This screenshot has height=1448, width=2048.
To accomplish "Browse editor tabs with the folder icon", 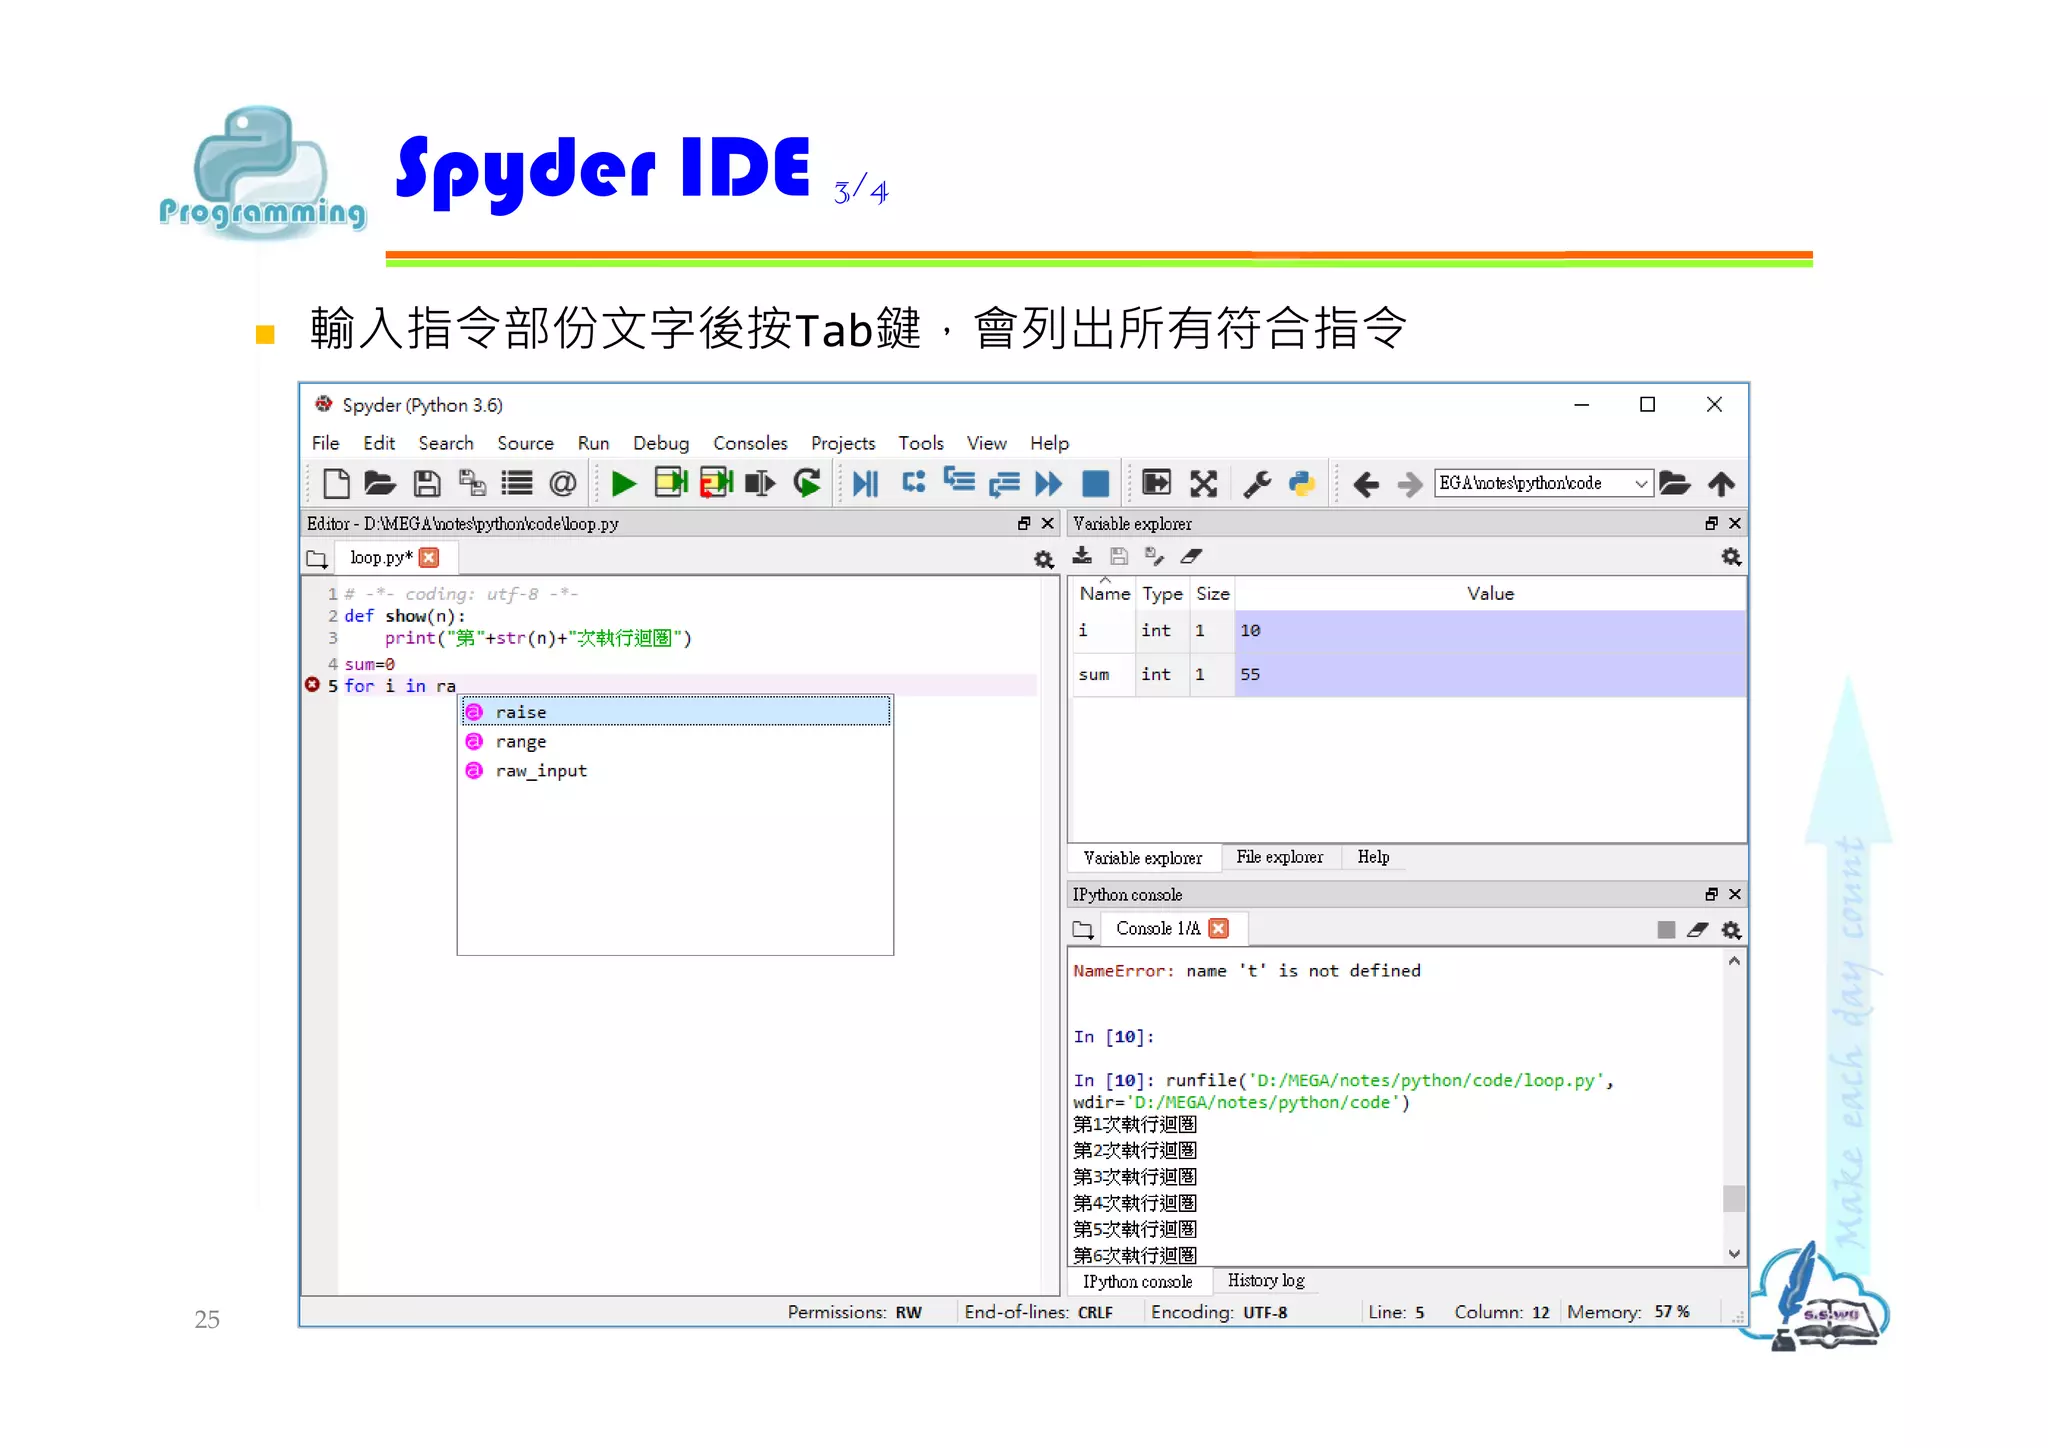I will pyautogui.click(x=317, y=559).
